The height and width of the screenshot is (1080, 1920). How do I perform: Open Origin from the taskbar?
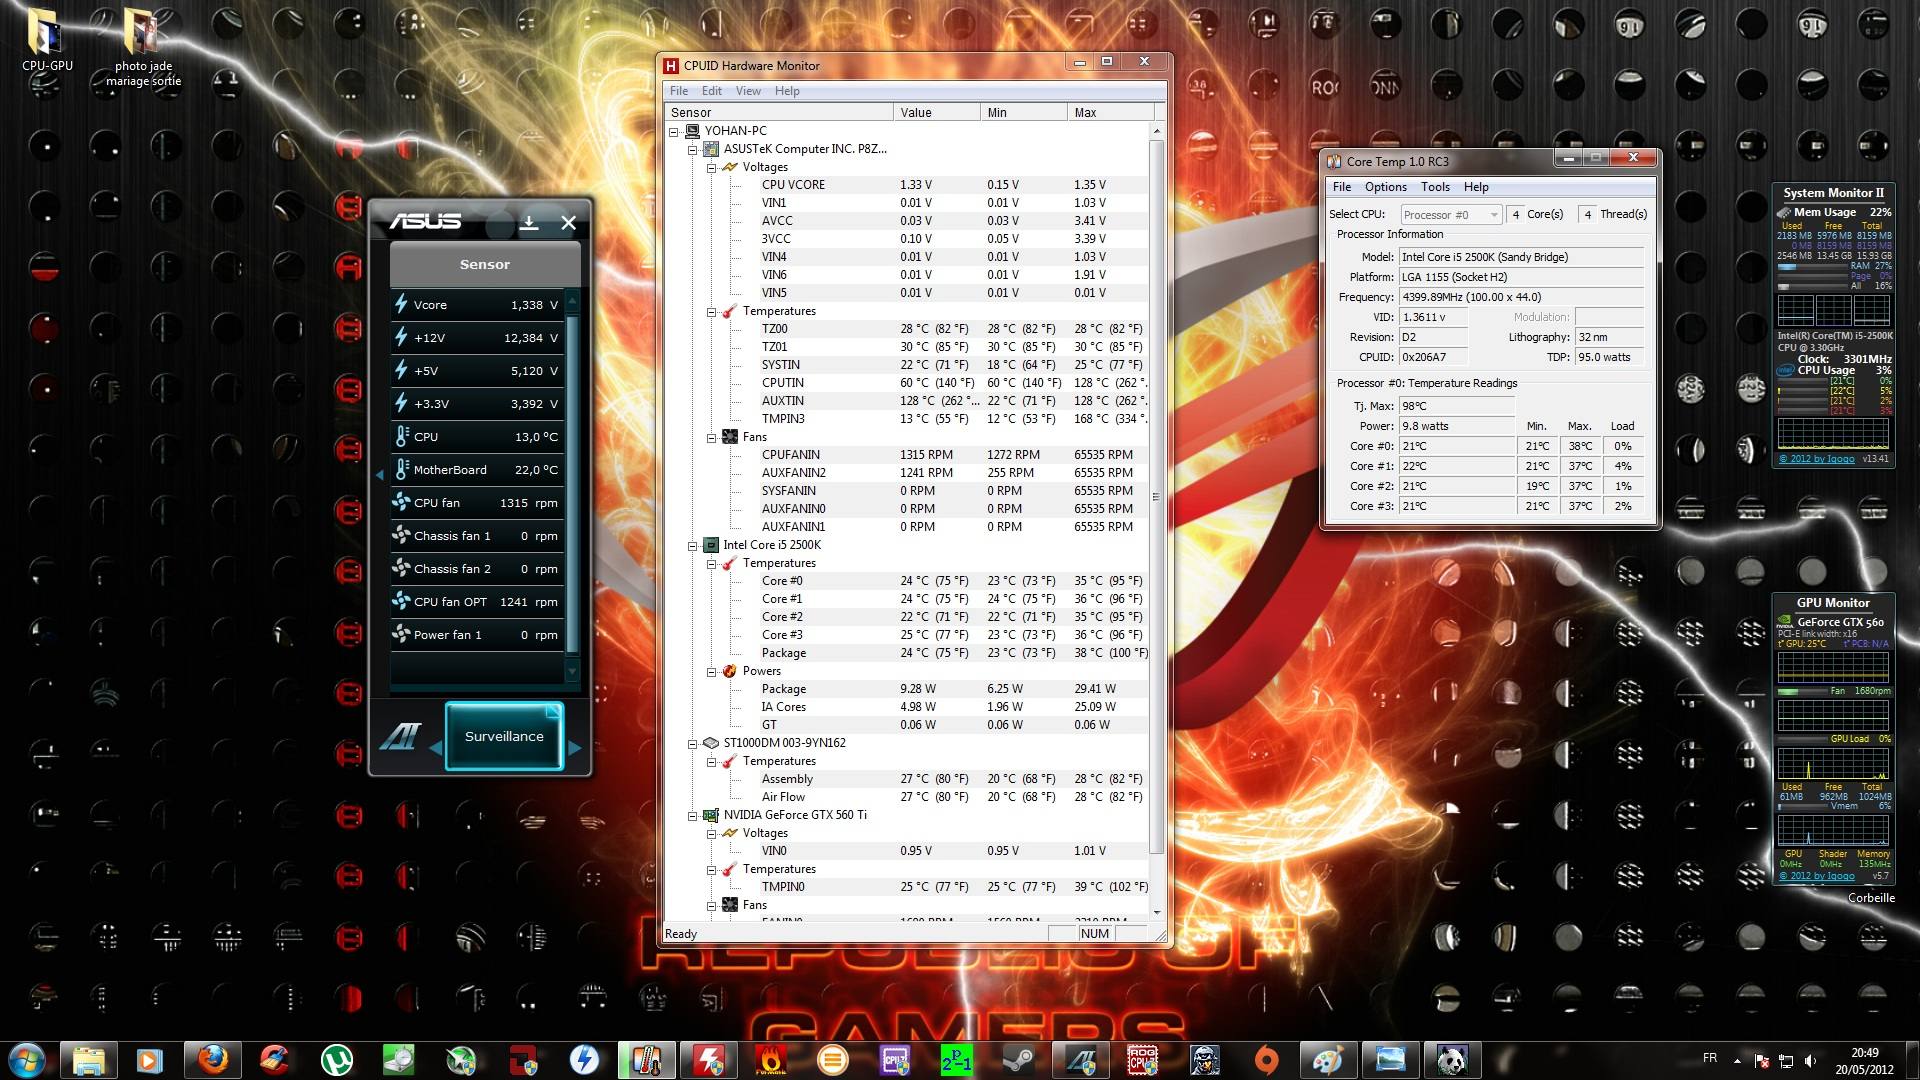(1266, 1059)
